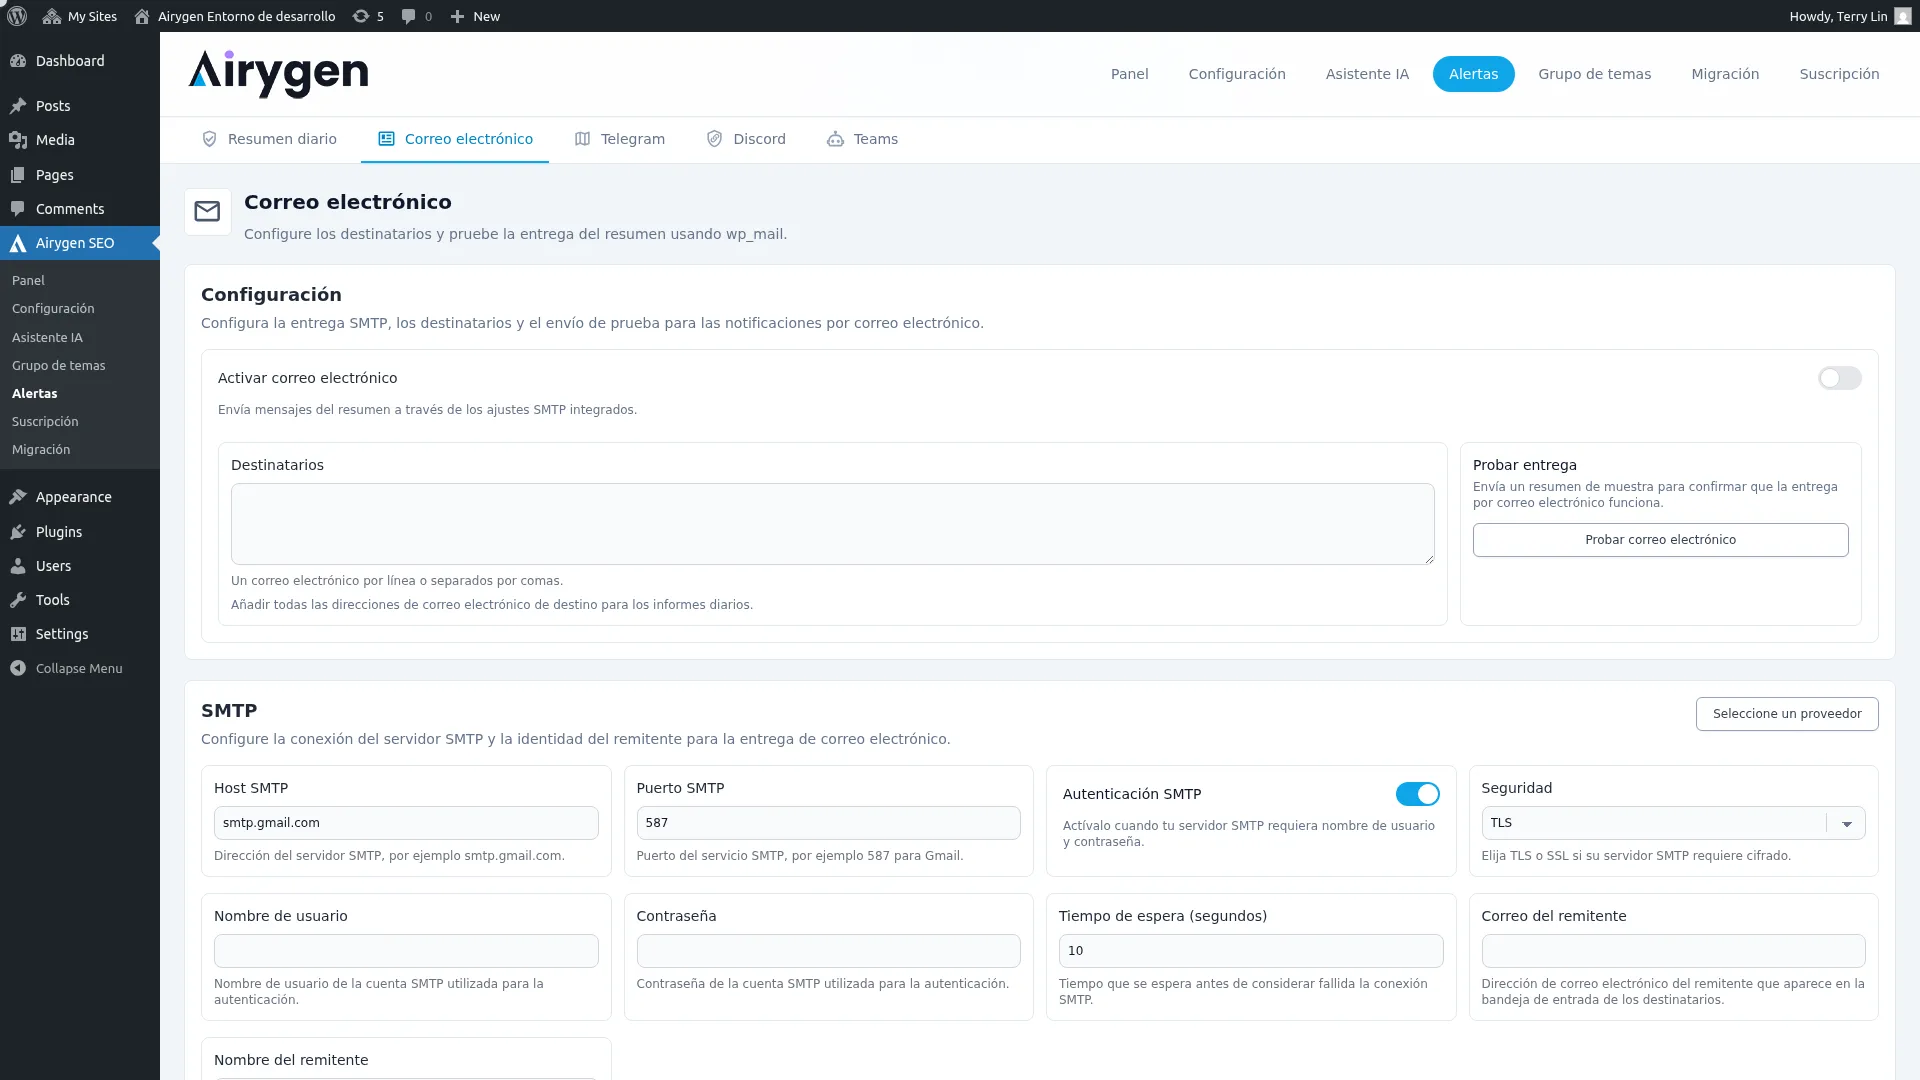Open the Tools sidebar menu
The height and width of the screenshot is (1080, 1920).
pyautogui.click(x=52, y=600)
